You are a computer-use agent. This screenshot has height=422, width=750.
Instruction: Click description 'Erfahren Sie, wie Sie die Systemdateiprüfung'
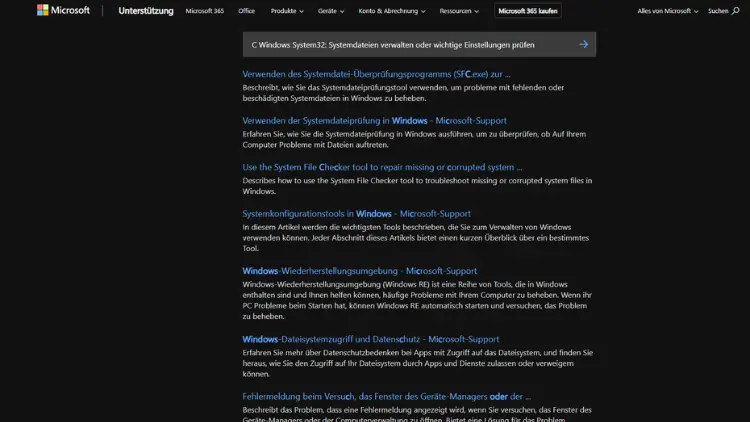click(x=414, y=139)
